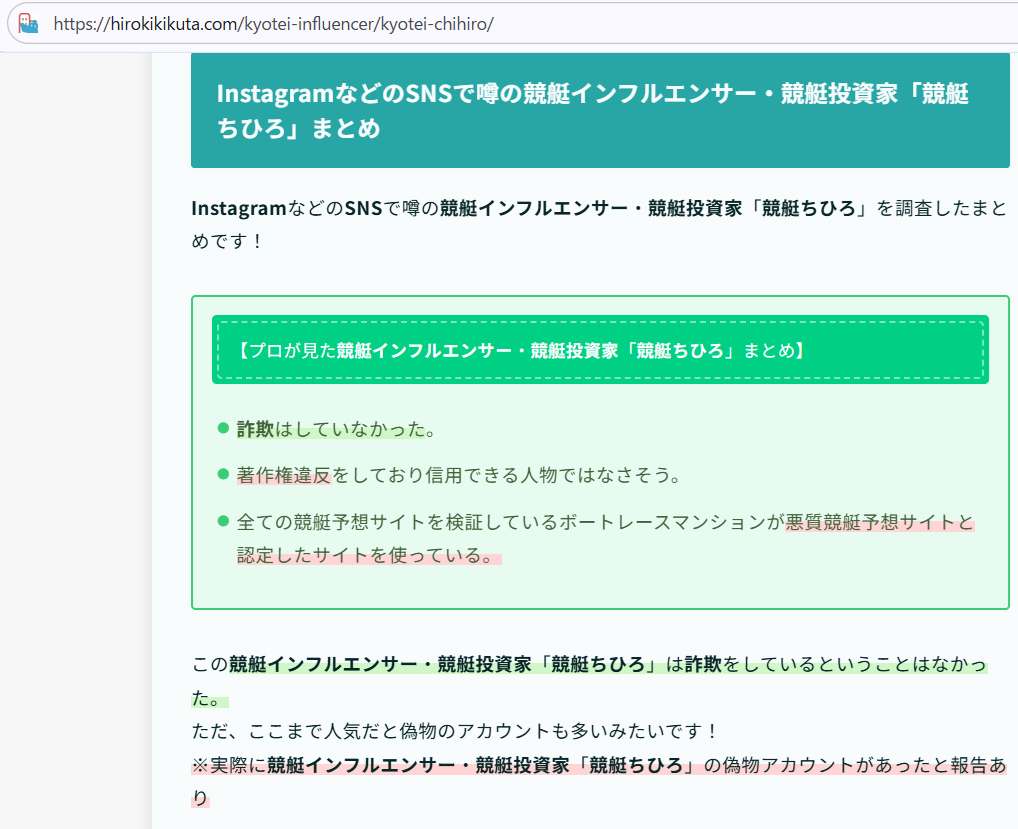Click the めです！ intro paragraph ending
This screenshot has height=829, width=1018.
227,241
